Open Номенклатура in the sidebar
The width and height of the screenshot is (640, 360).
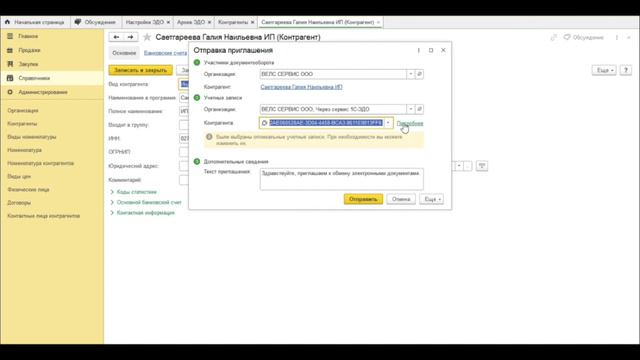tap(24, 150)
